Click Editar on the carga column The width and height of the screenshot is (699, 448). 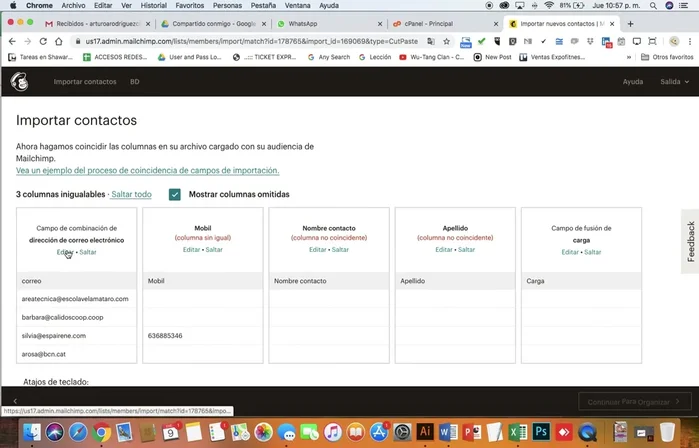coord(570,252)
